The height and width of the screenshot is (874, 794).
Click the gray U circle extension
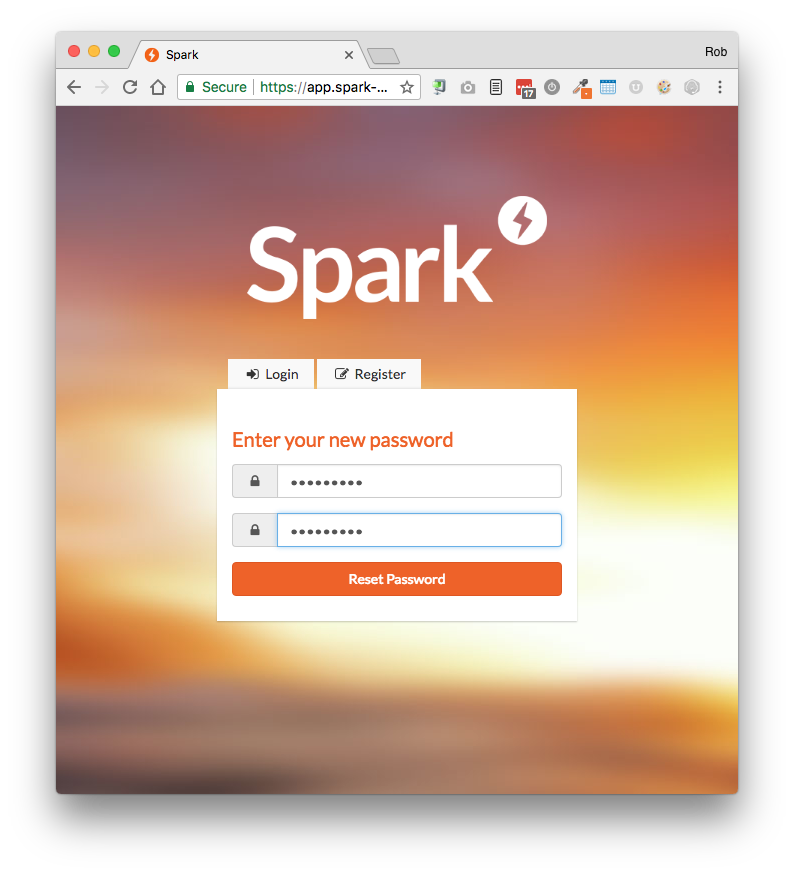(x=636, y=87)
